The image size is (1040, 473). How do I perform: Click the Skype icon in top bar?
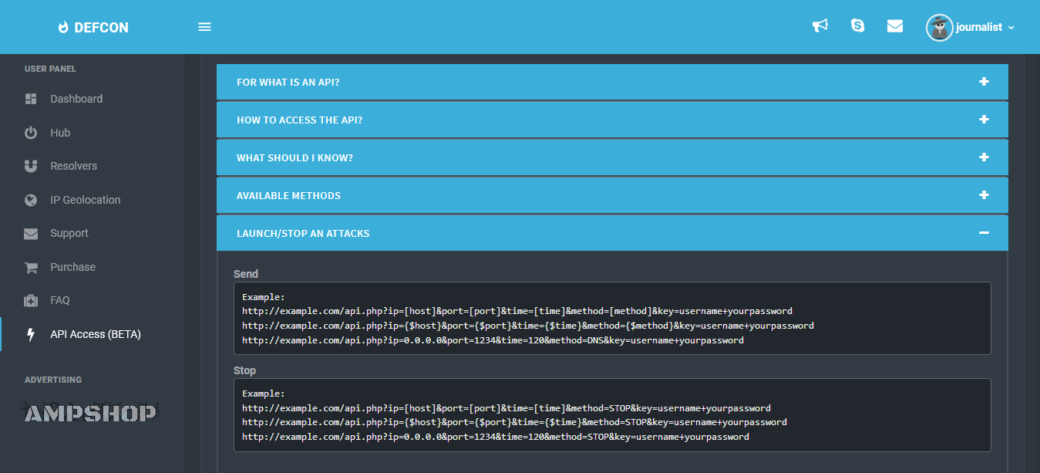[x=857, y=26]
